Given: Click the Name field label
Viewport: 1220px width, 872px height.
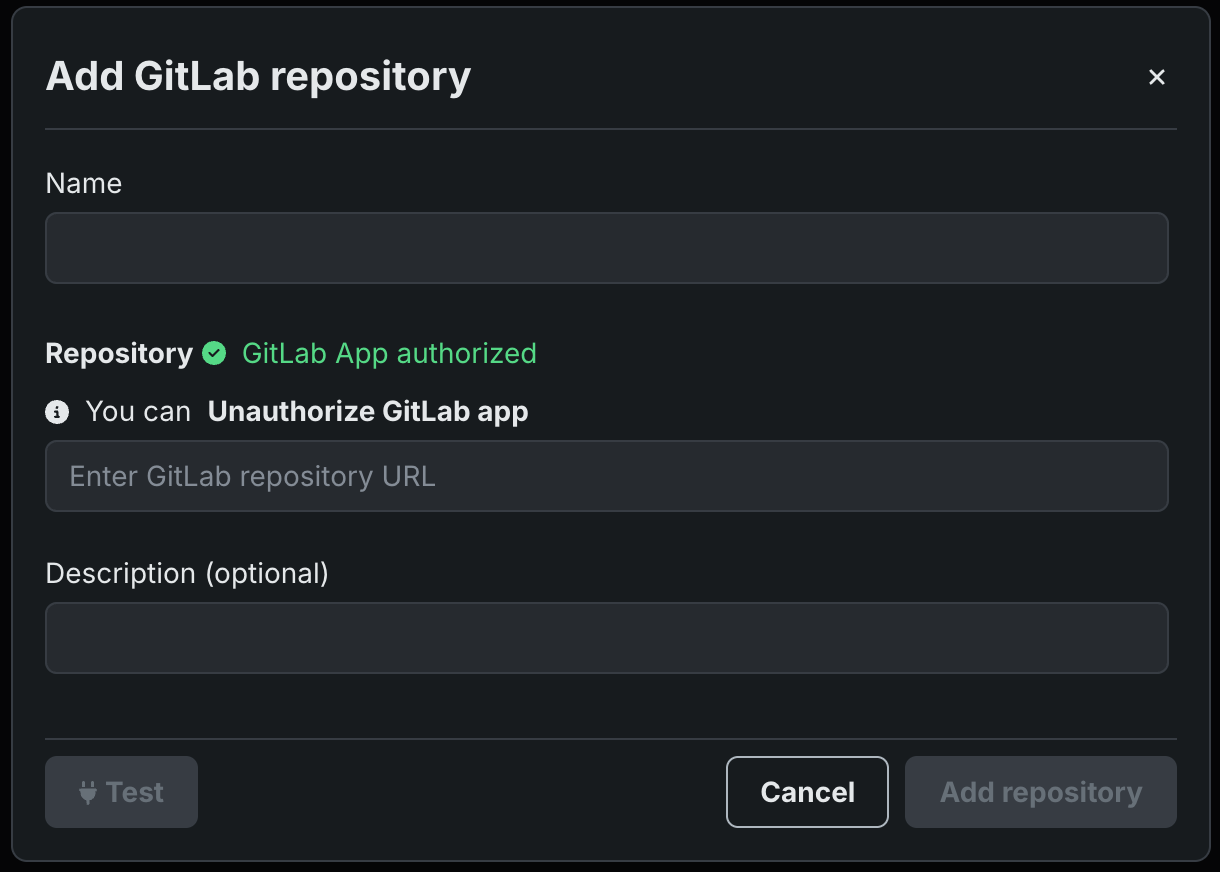Looking at the screenshot, I should 84,184.
